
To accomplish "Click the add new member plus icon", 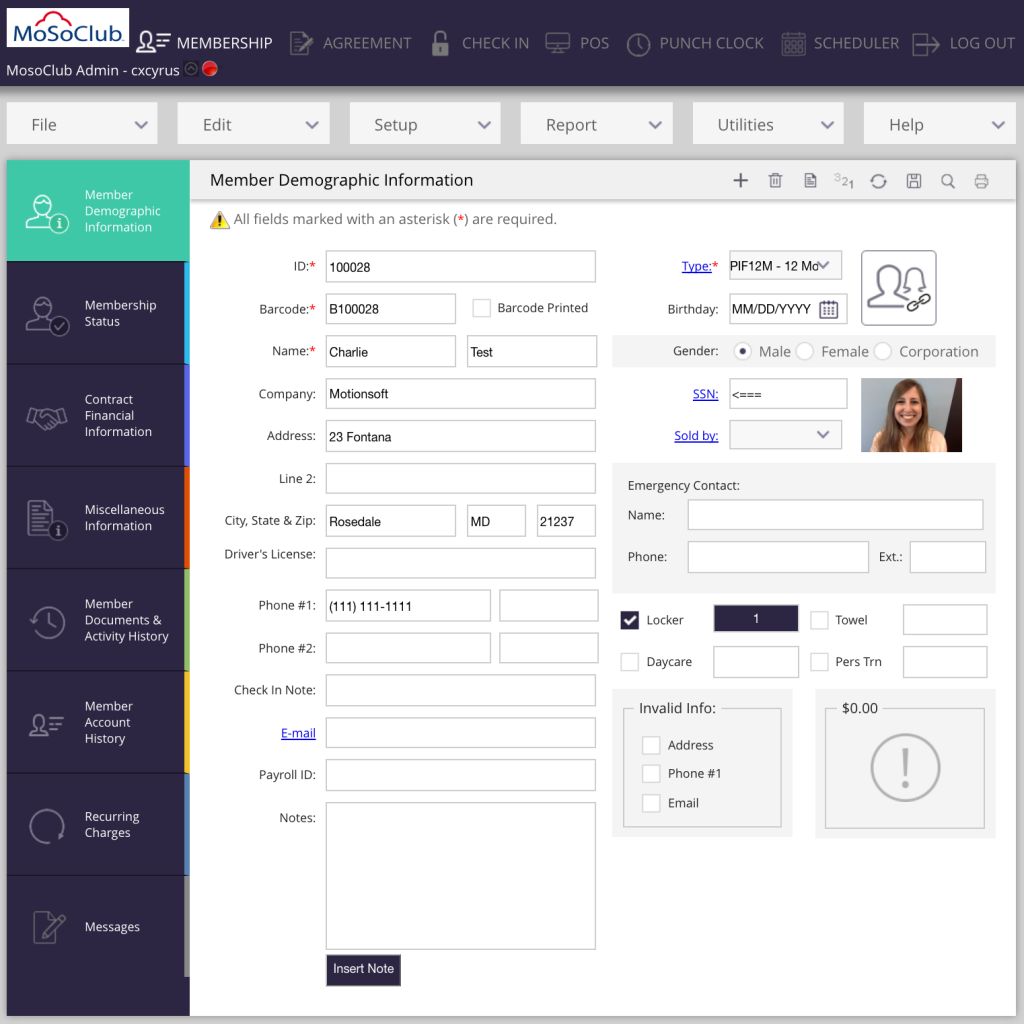I will tap(740, 180).
